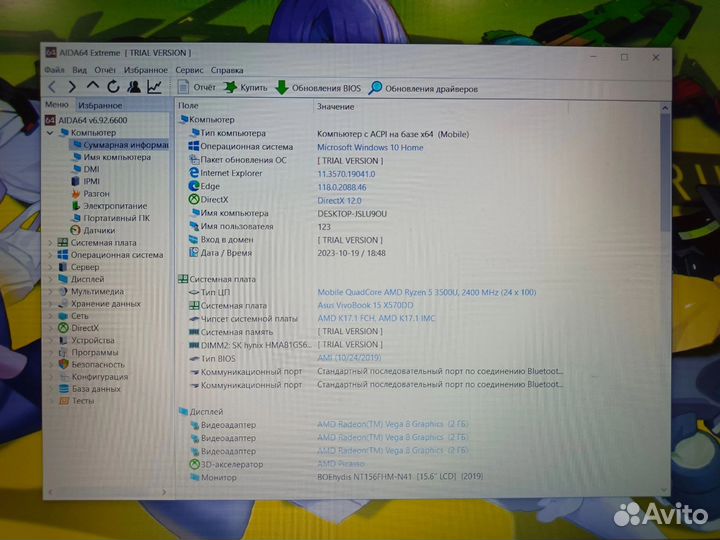
Task: Collapse the Компьютер tree node
Action: [50, 133]
